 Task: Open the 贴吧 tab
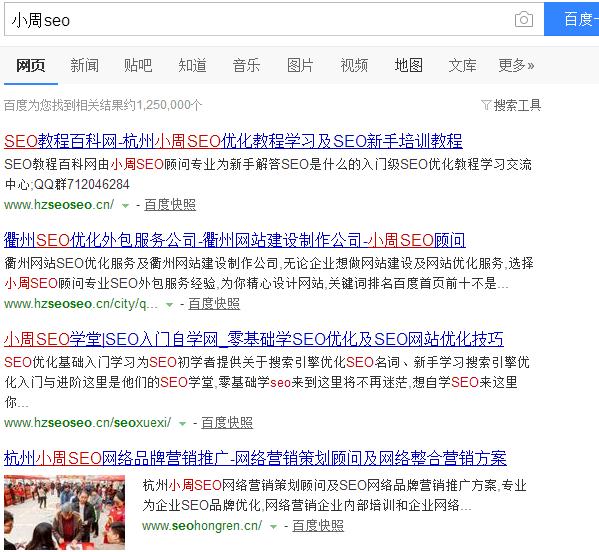coord(138,65)
